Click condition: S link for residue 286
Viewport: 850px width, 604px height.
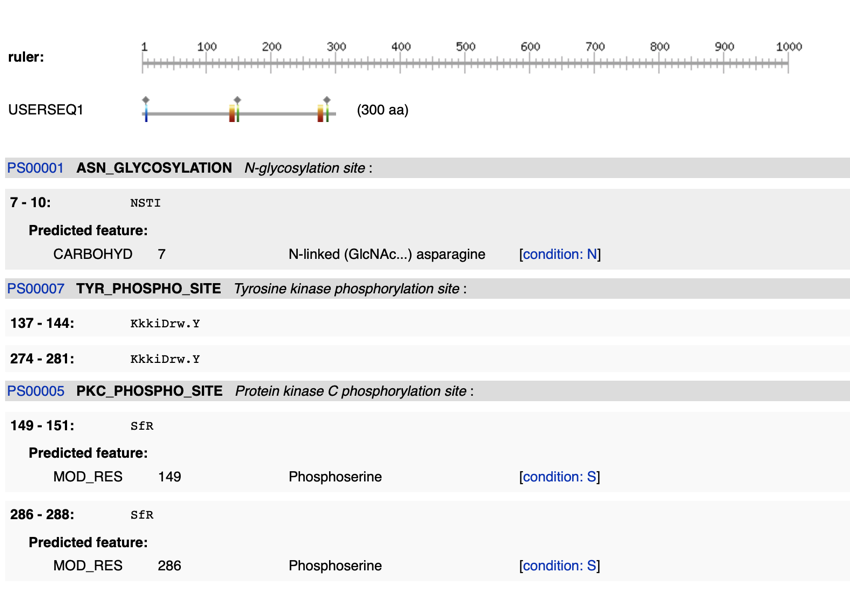pyautogui.click(x=560, y=566)
